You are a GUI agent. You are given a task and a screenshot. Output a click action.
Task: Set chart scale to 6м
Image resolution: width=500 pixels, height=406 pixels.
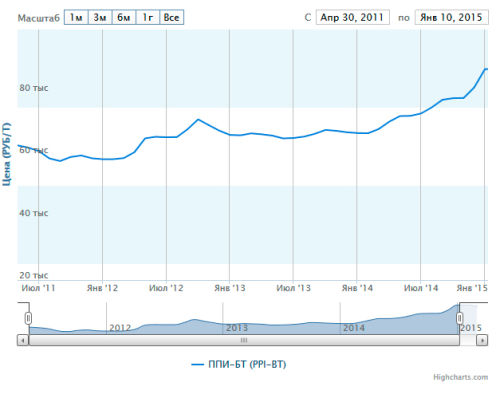pyautogui.click(x=124, y=17)
